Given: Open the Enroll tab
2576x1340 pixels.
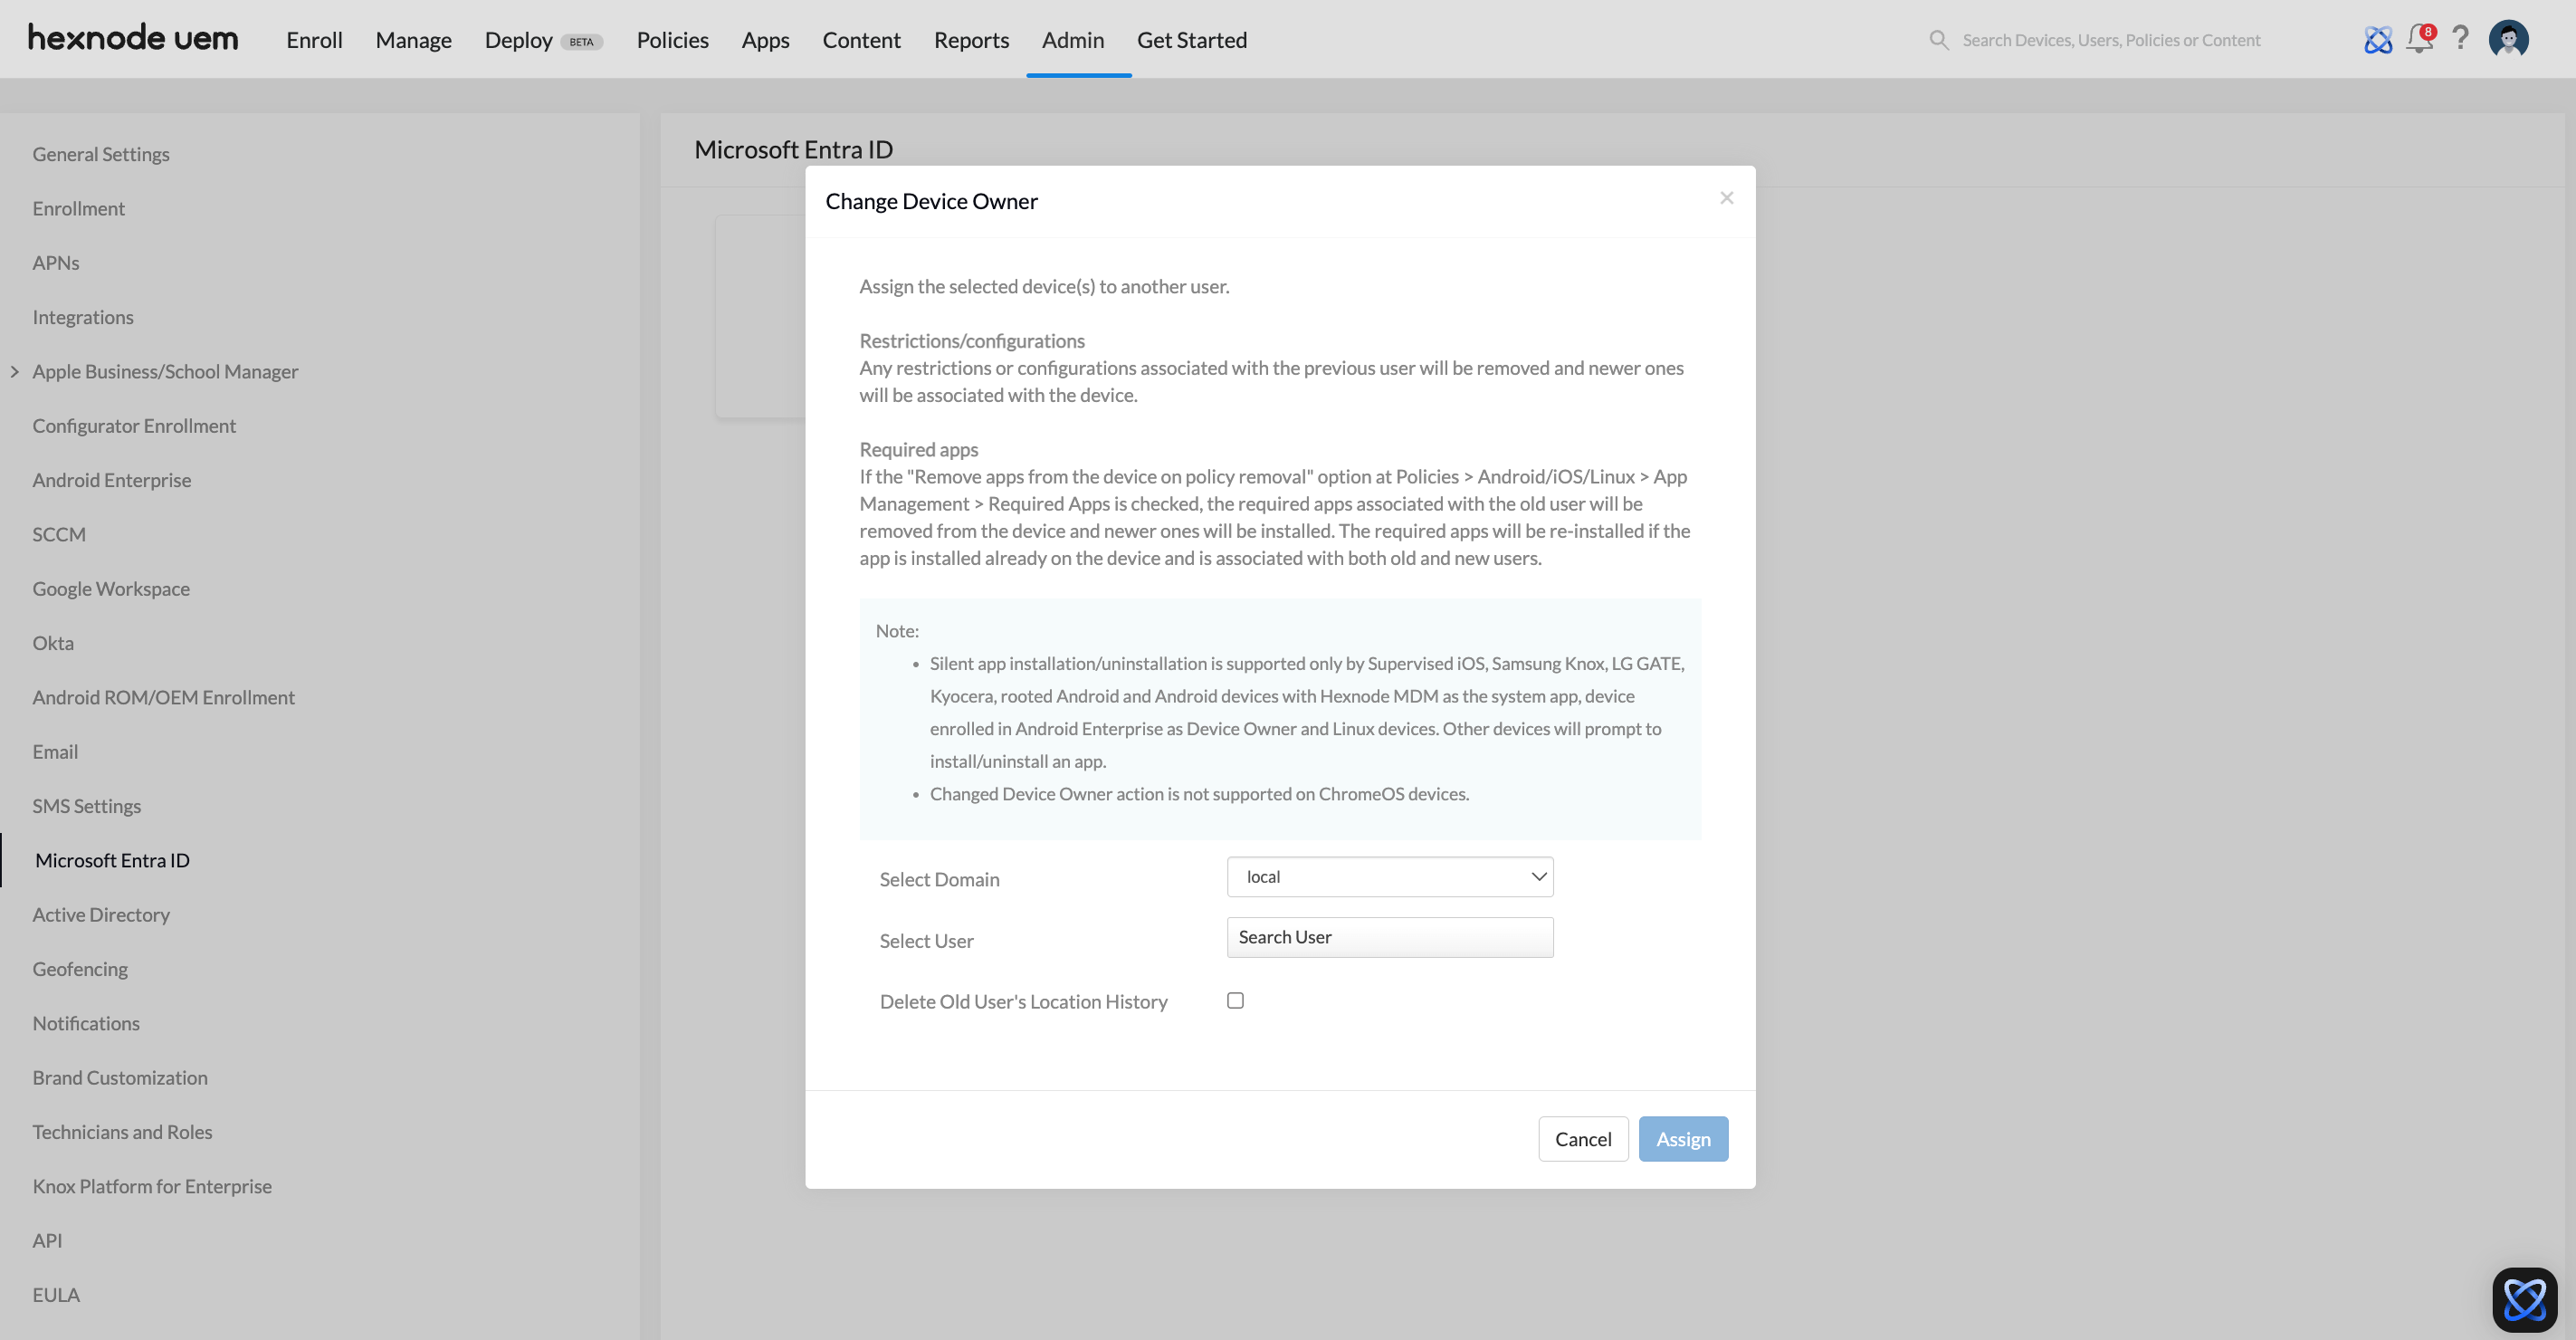Looking at the screenshot, I should coord(314,40).
